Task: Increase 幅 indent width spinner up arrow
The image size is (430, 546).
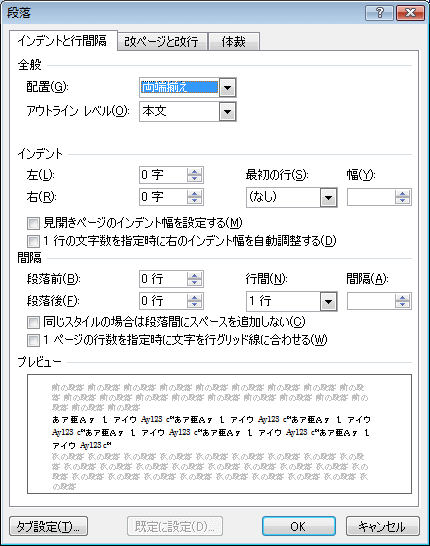Action: [402, 194]
